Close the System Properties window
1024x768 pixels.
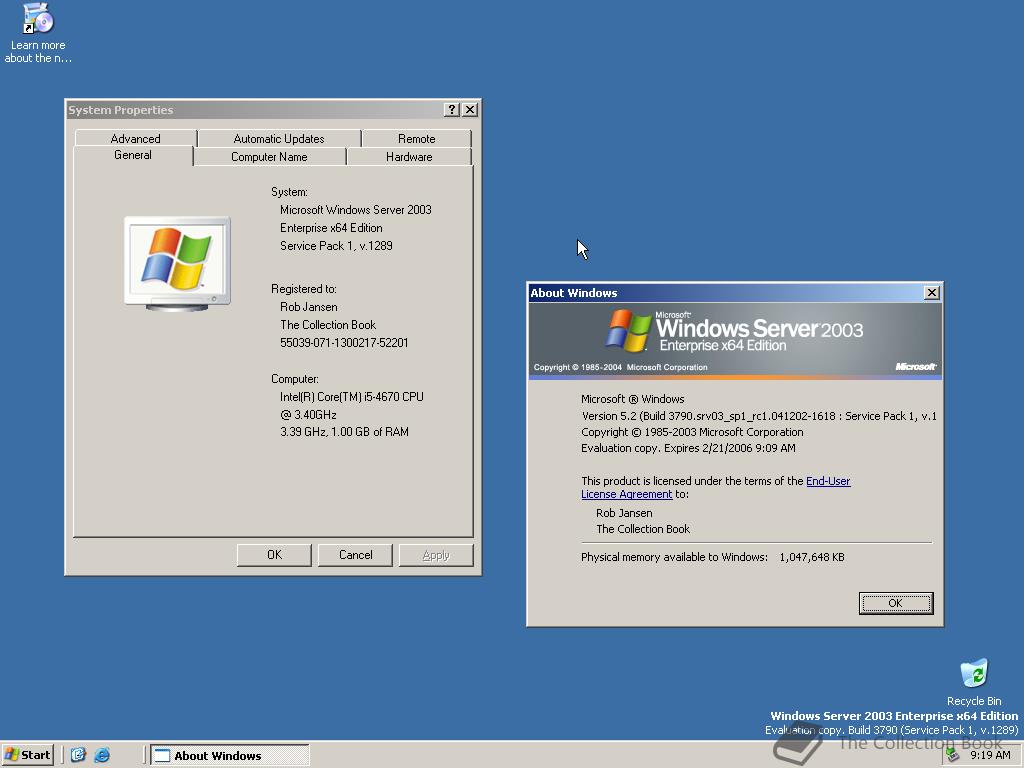click(x=470, y=110)
